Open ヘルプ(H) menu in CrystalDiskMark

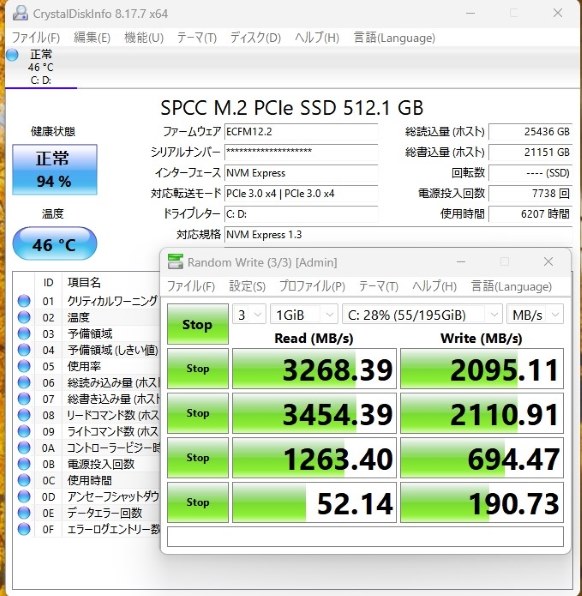tap(435, 286)
